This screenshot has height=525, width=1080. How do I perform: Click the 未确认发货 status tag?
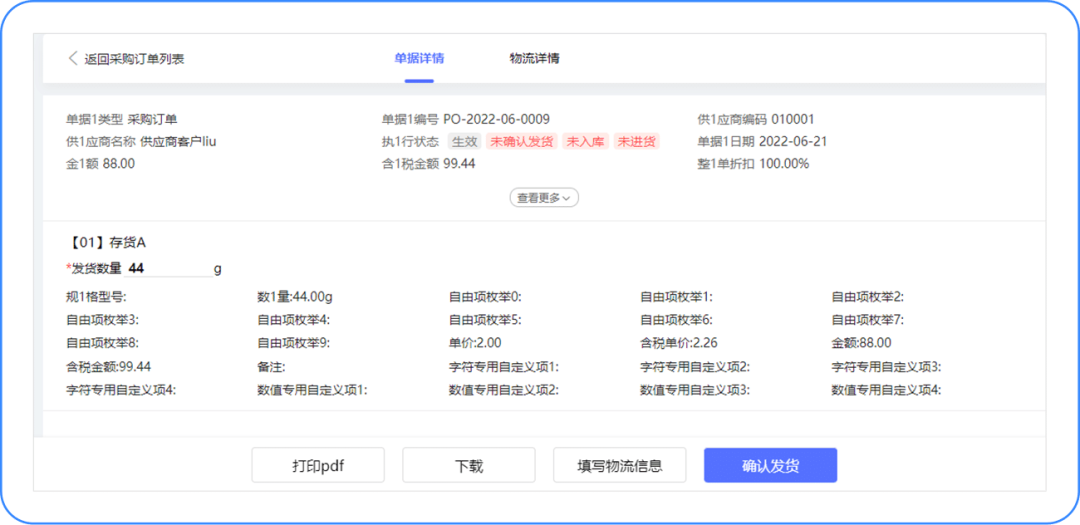(x=522, y=142)
